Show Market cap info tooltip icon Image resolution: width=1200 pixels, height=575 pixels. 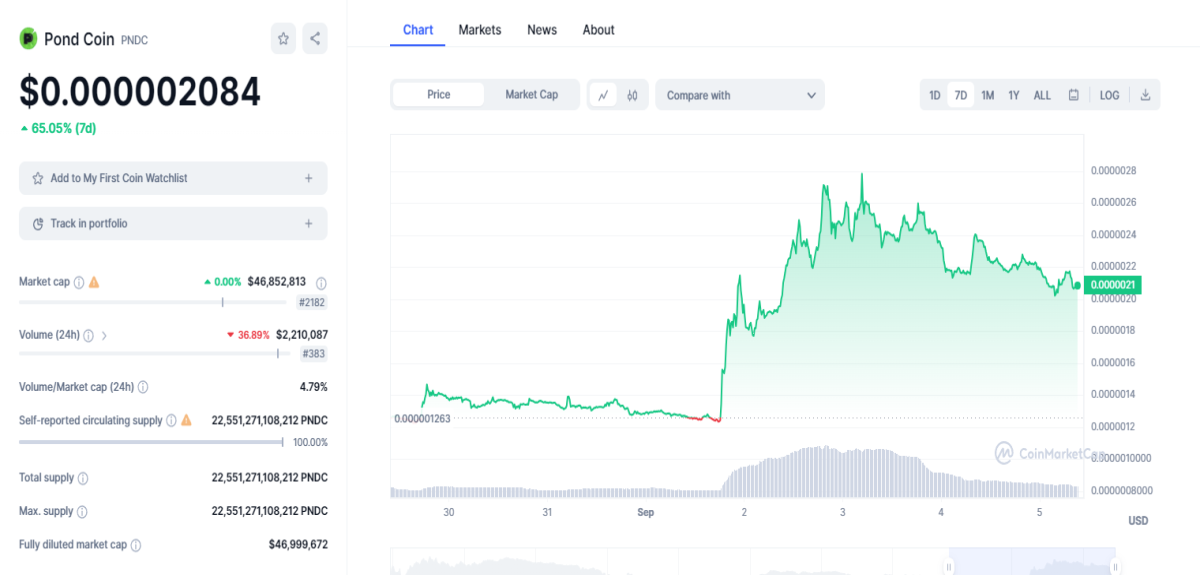coord(79,282)
